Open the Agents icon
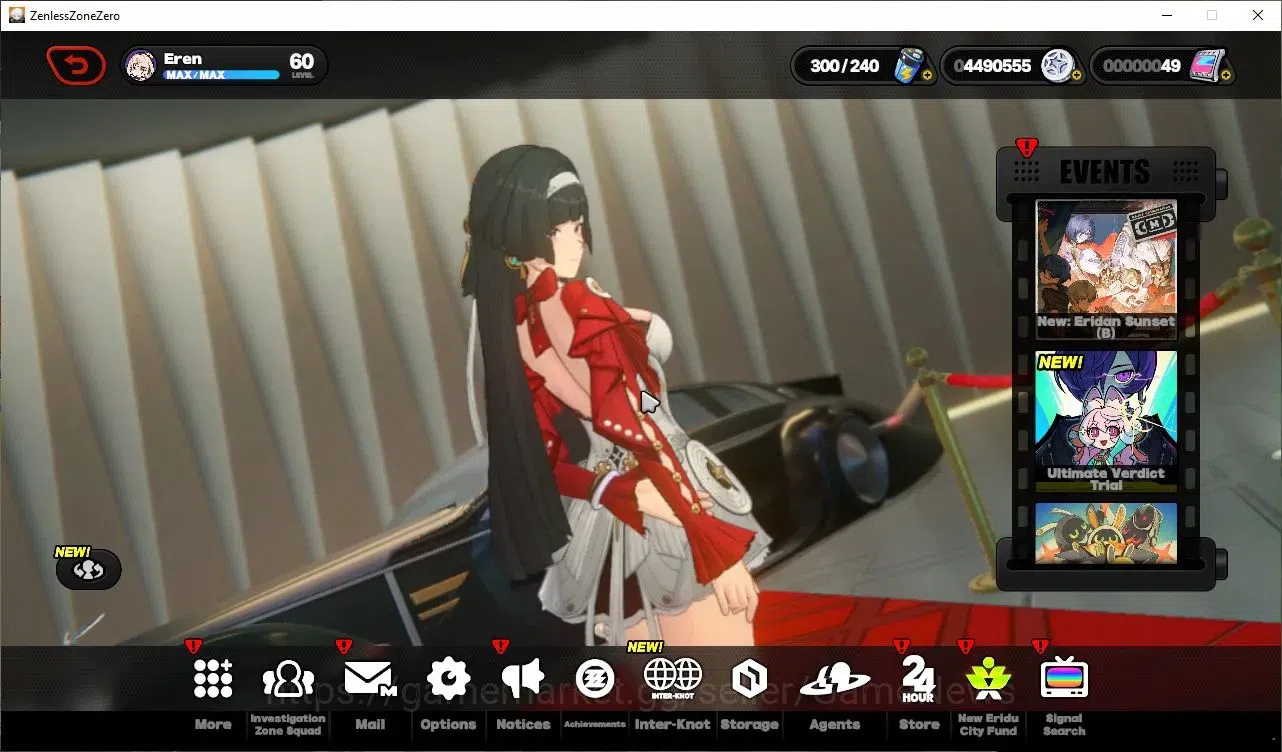The height and width of the screenshot is (752, 1282). tap(835, 681)
